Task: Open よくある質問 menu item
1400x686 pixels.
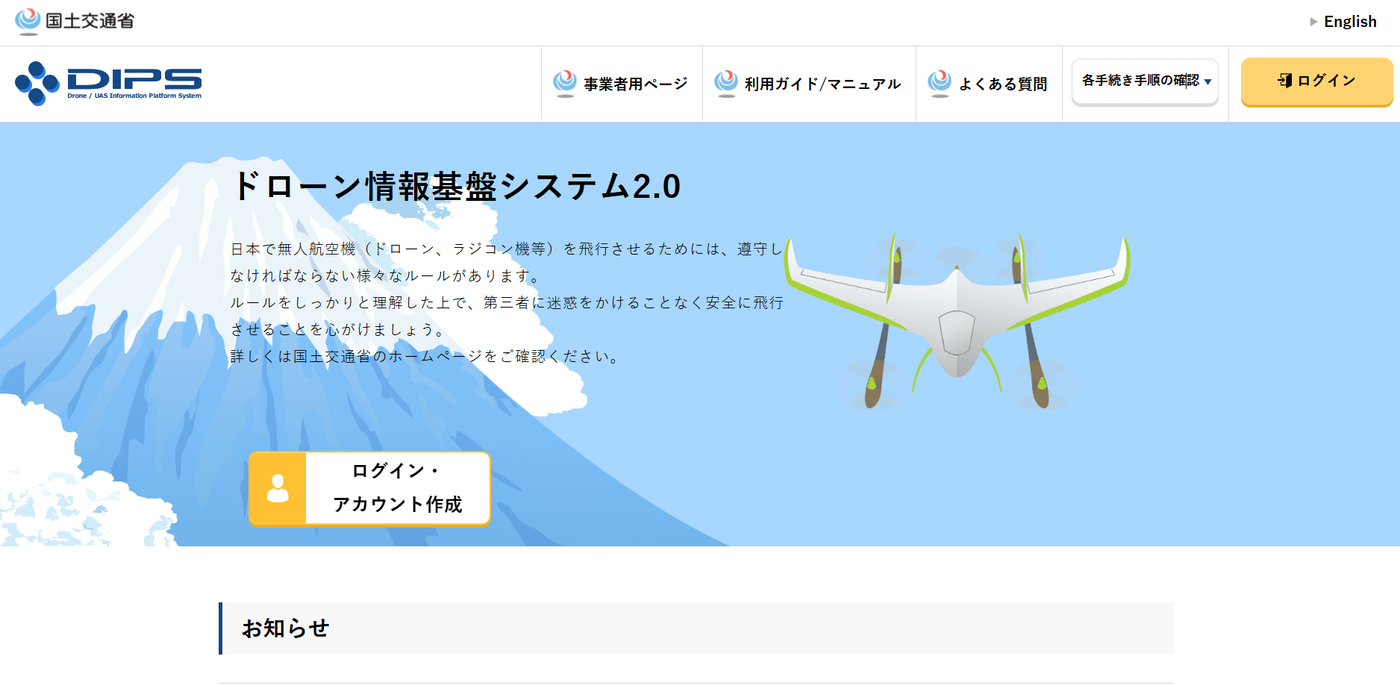Action: point(988,84)
